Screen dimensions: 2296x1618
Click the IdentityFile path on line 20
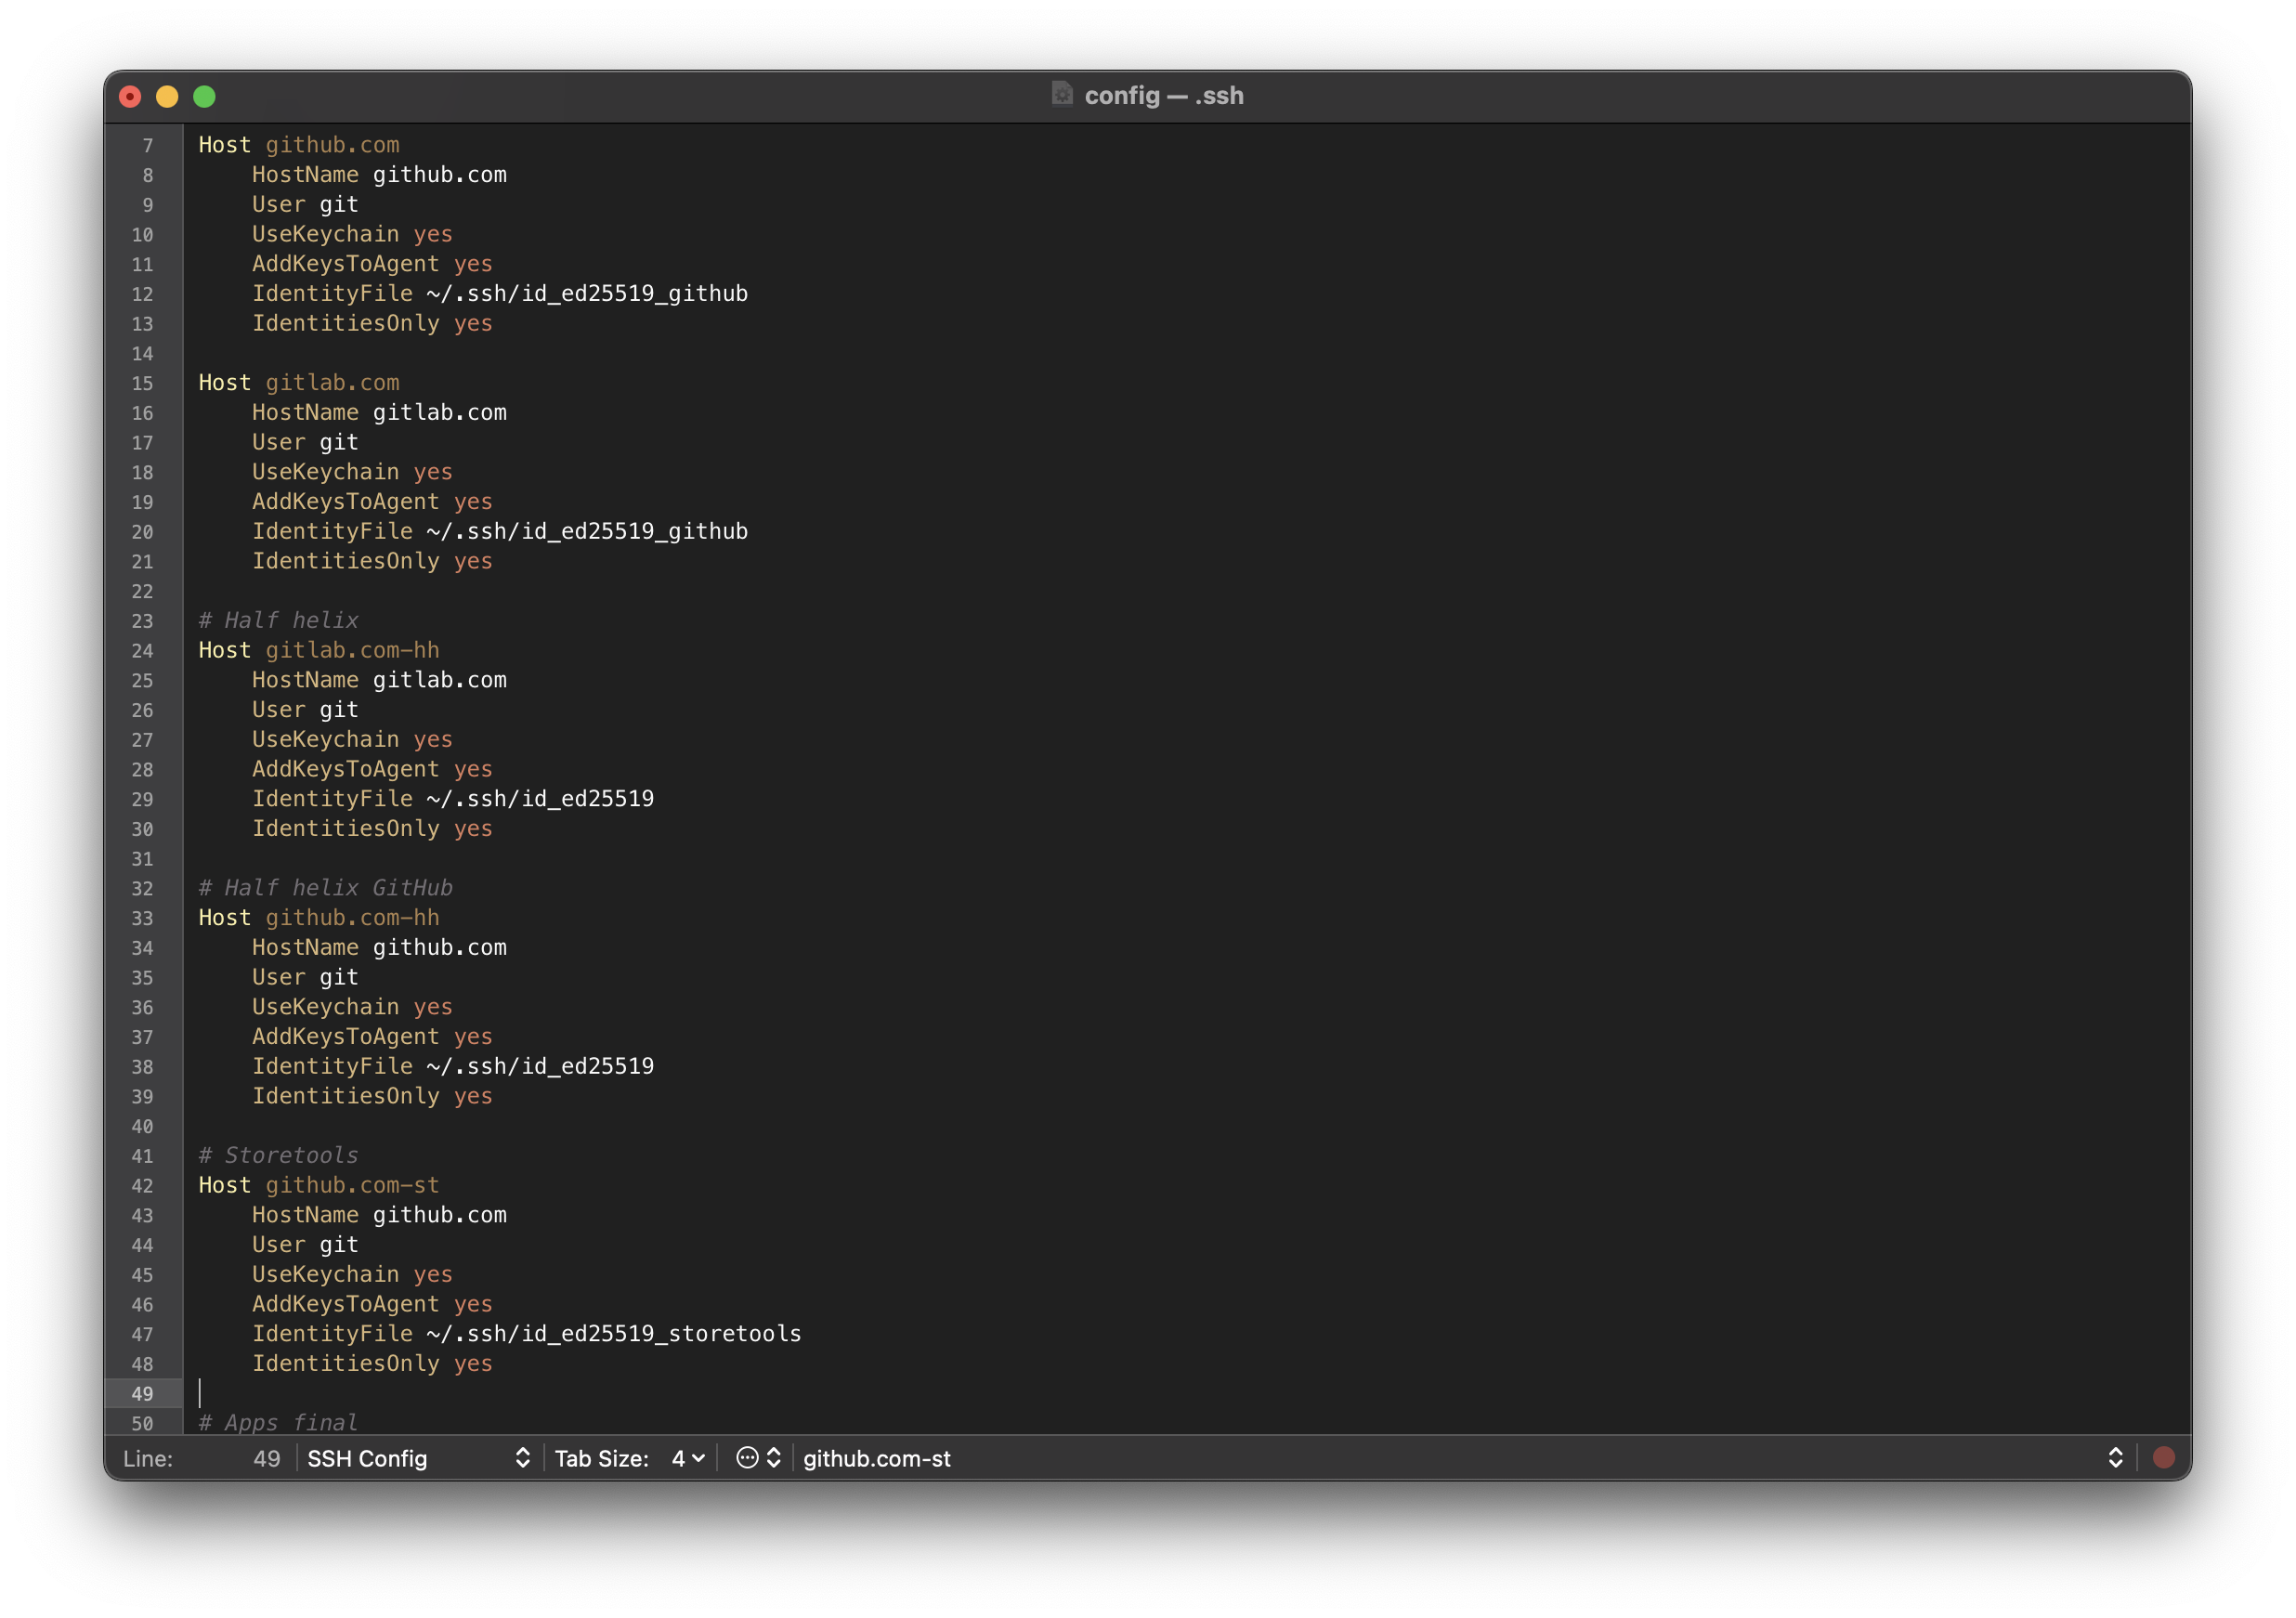(x=587, y=531)
